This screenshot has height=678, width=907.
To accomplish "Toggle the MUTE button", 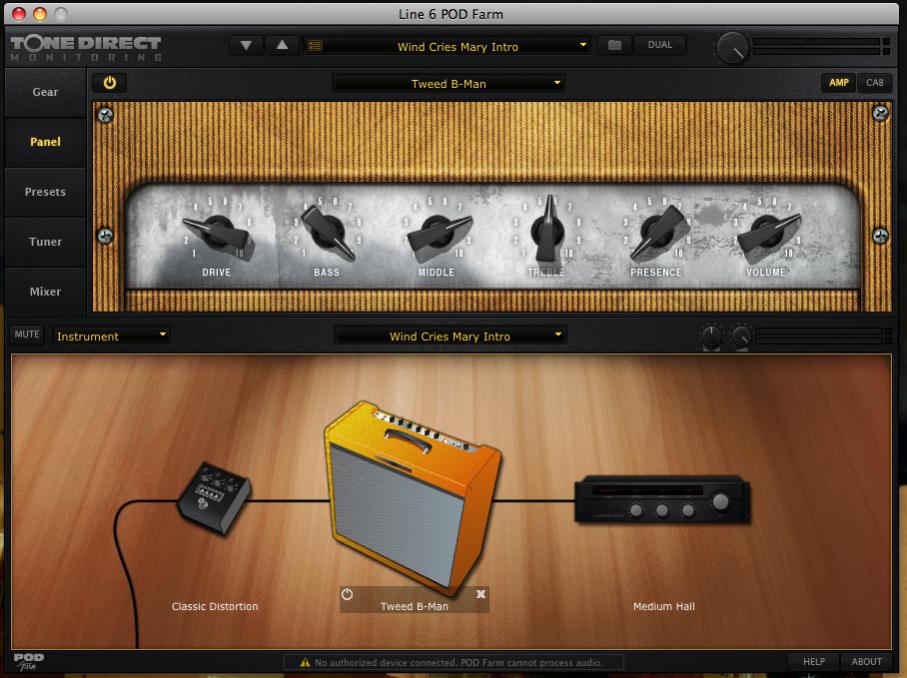I will click(x=27, y=334).
